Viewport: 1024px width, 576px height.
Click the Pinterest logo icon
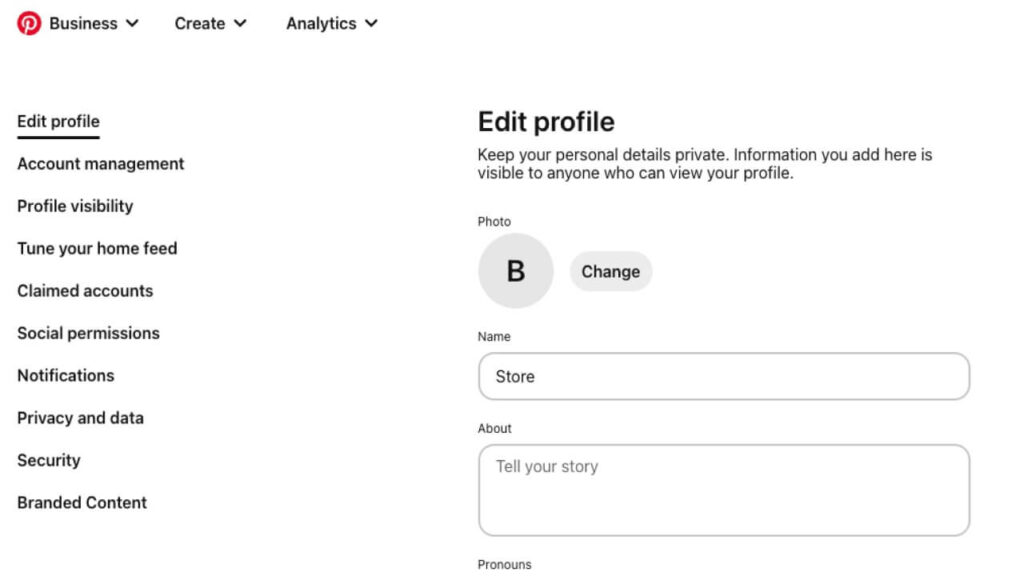coord(29,23)
